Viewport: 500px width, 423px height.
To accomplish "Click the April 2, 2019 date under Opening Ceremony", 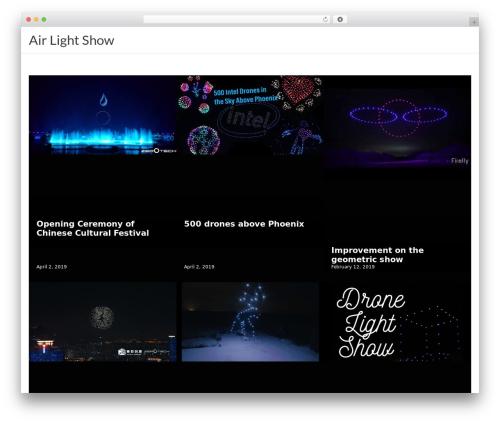I will (52, 267).
